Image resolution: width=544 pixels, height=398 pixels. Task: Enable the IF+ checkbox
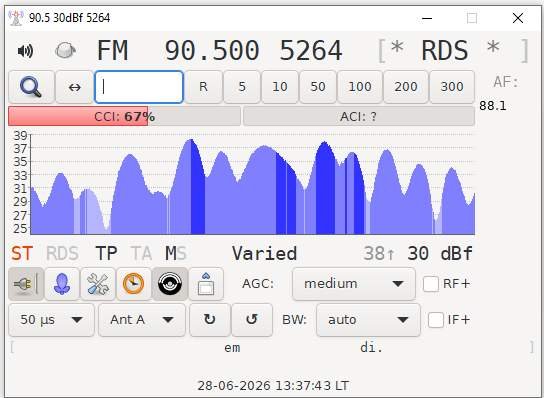[436, 320]
